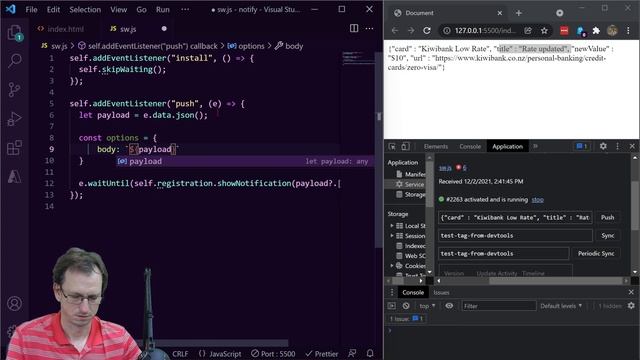Click the Periodic Sync button
Screen dimensions: 640x360
[x=596, y=253]
